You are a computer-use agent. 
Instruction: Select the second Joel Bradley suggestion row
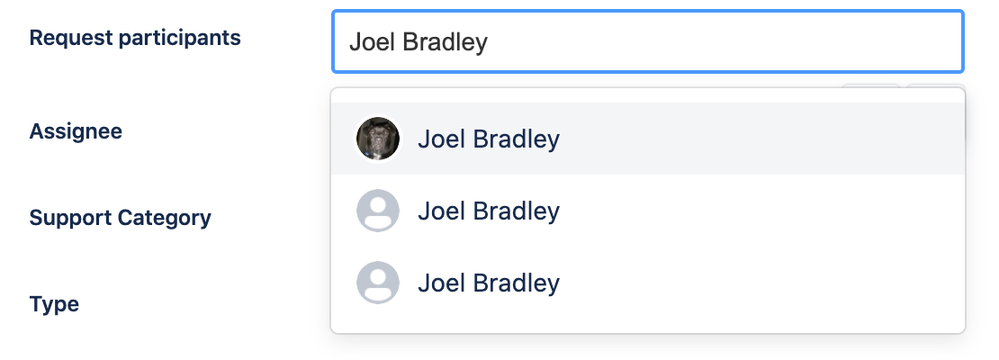pos(648,210)
